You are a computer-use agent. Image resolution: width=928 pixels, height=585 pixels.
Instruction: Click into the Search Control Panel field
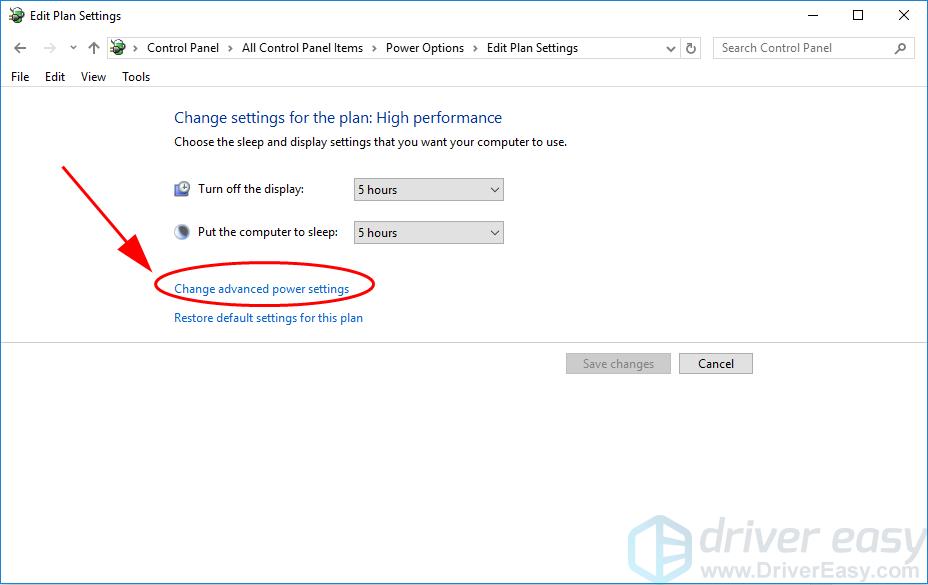pyautogui.click(x=800, y=48)
